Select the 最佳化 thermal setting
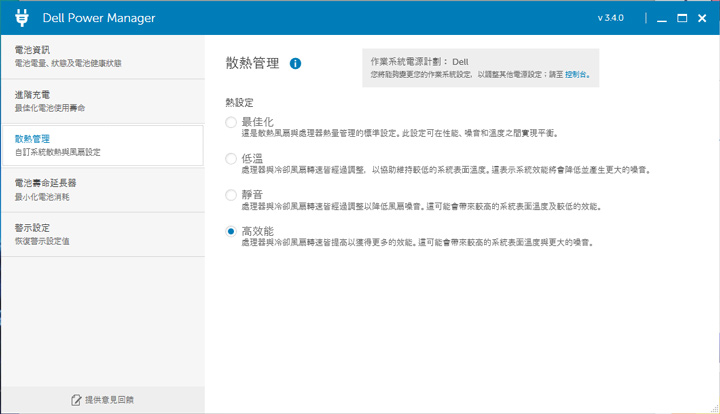This screenshot has width=720, height=414. coord(231,122)
